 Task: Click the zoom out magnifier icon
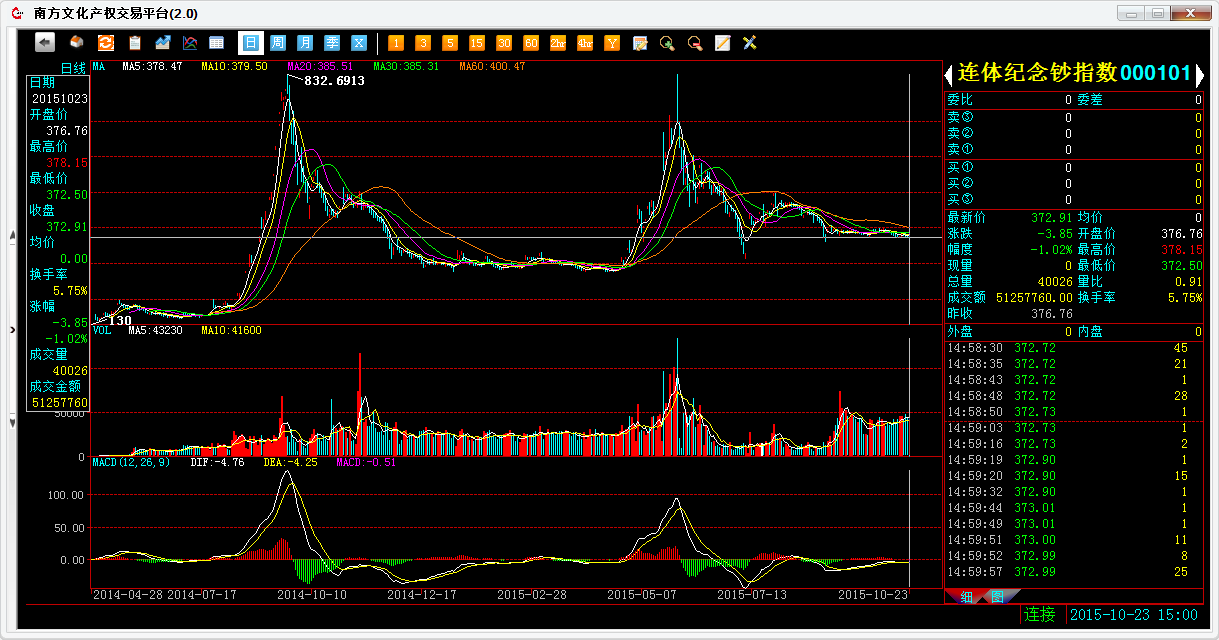click(x=694, y=43)
